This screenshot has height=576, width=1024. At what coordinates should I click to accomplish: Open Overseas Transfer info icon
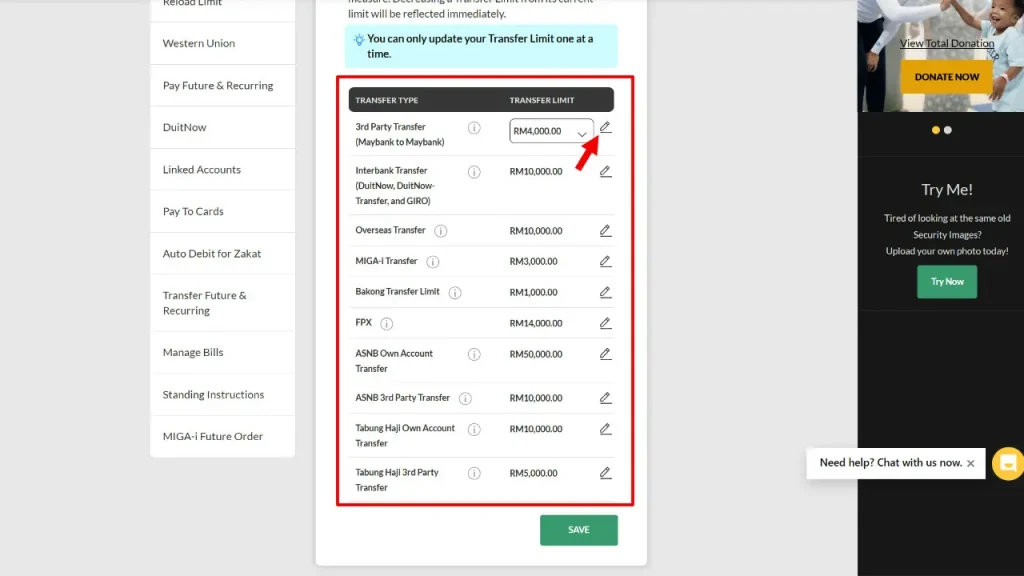pyautogui.click(x=441, y=231)
